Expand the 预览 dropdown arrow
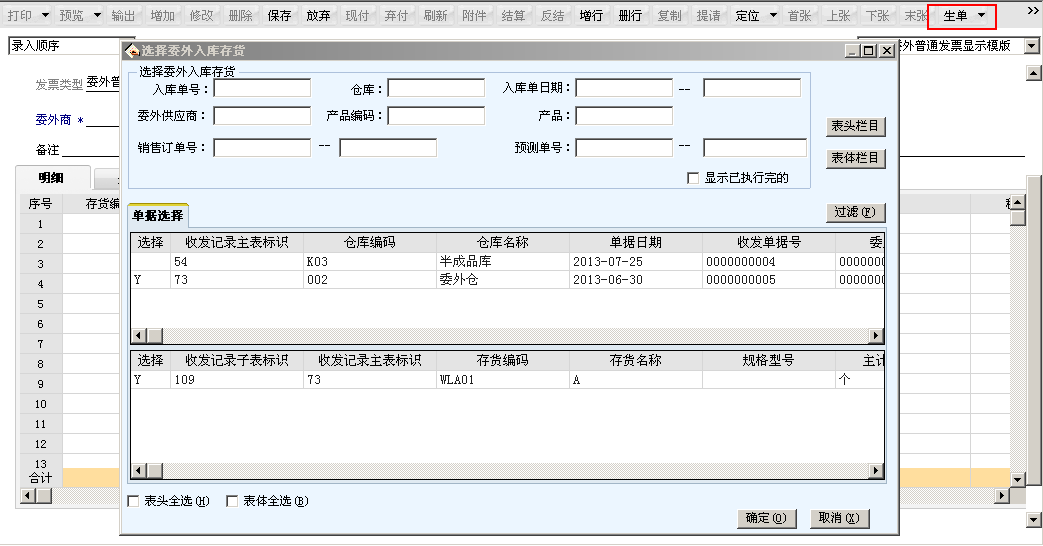This screenshot has height=546, width=1043. pyautogui.click(x=97, y=15)
